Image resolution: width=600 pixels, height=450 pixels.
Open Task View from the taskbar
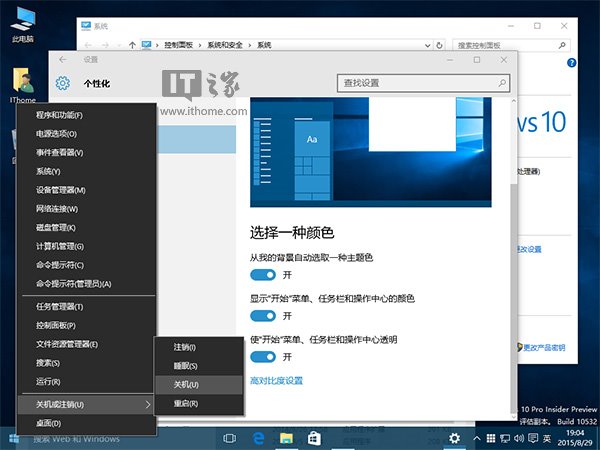(230, 438)
